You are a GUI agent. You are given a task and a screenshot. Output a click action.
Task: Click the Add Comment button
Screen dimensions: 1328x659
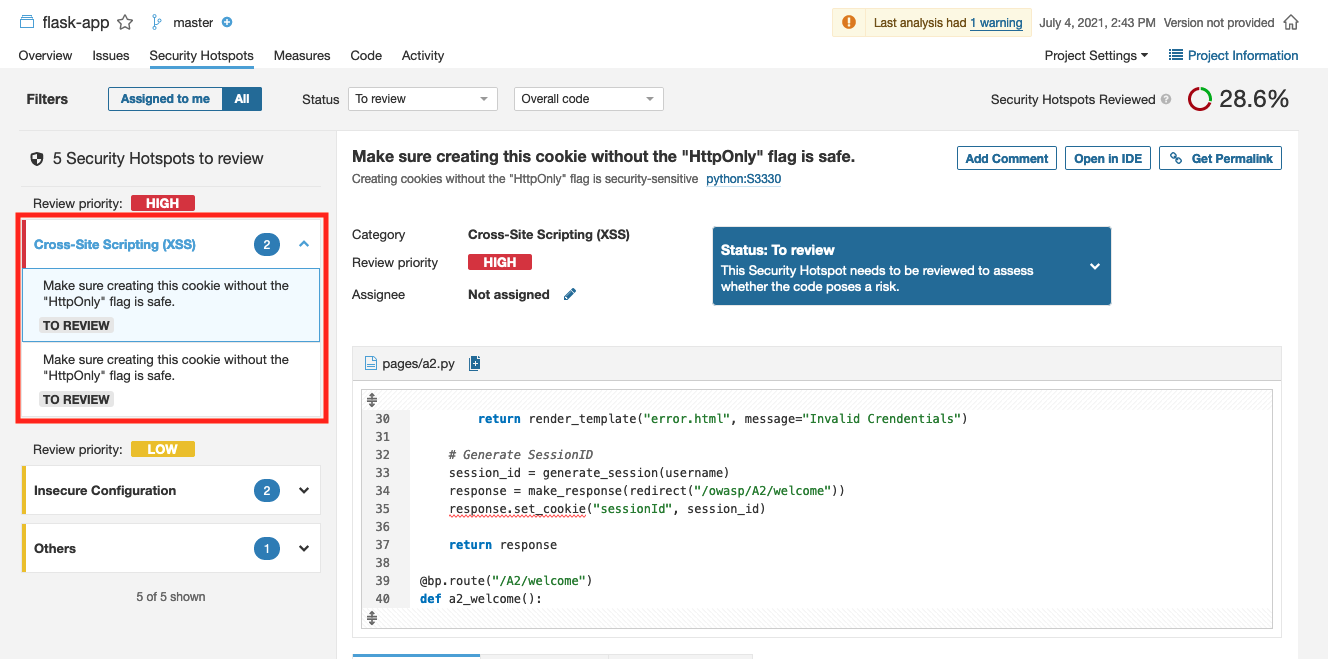pos(1007,158)
